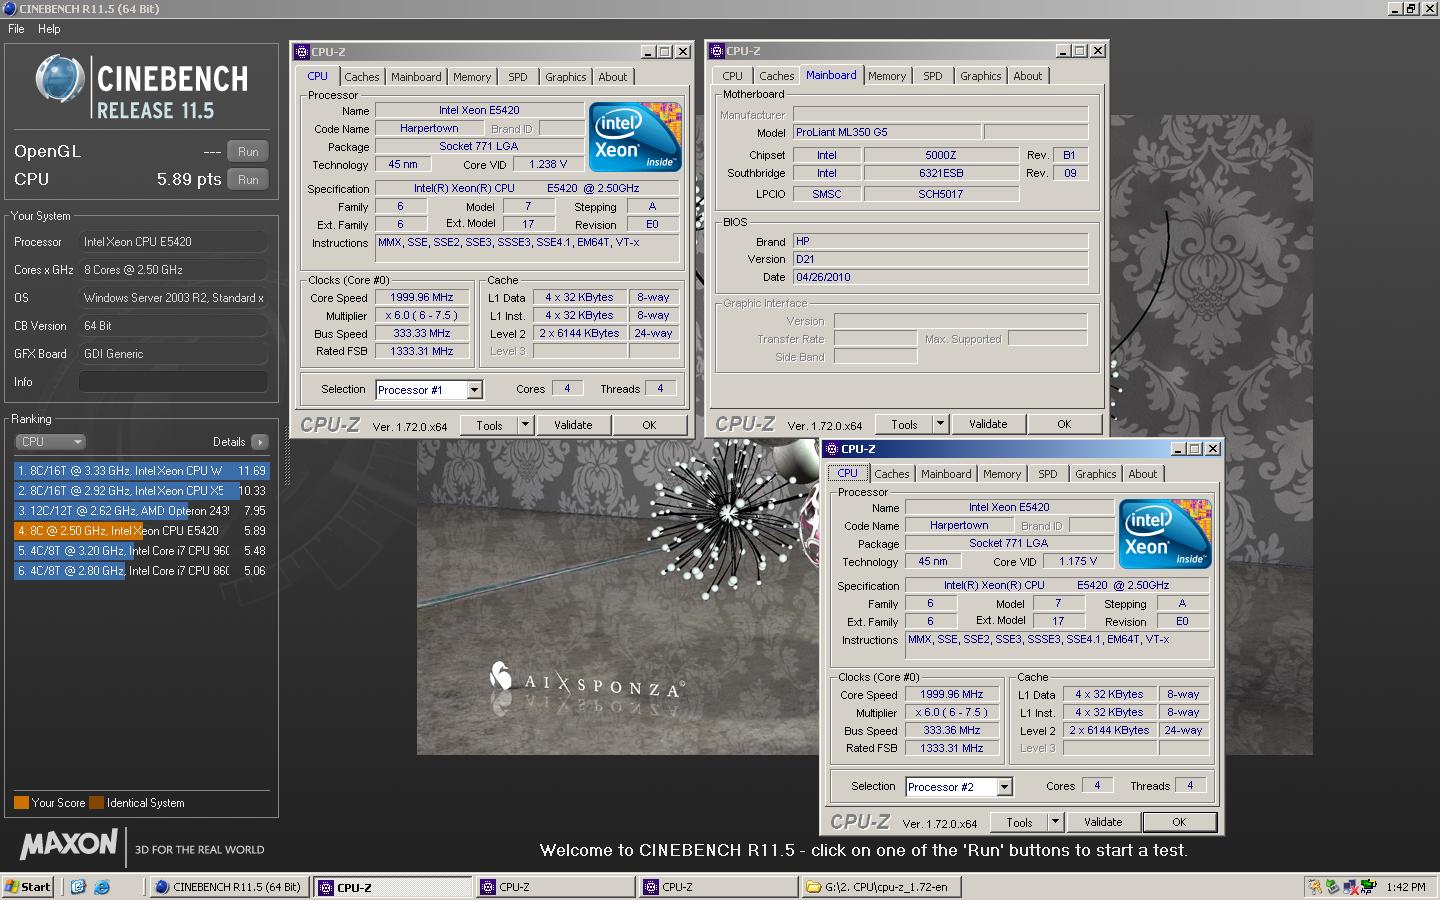Click Core VID value 1.175 V
This screenshot has height=900, width=1440.
(1078, 561)
